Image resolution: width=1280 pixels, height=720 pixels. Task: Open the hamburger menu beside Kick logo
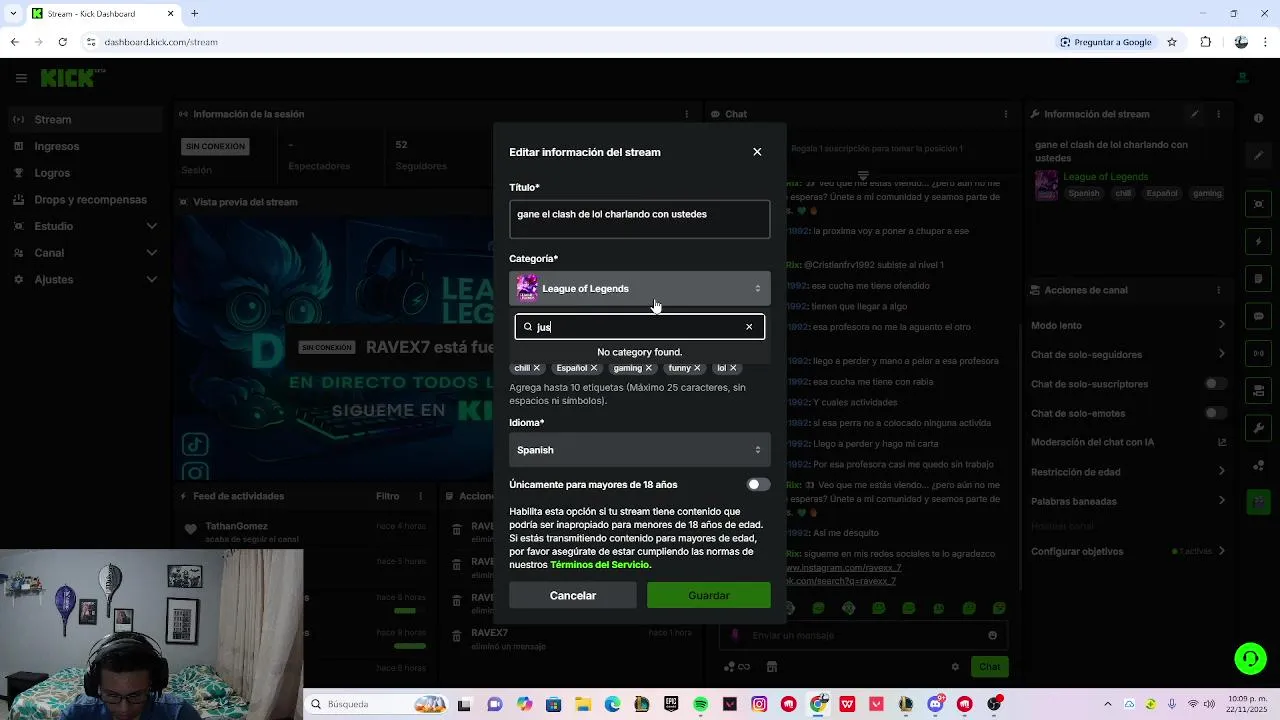[21, 78]
